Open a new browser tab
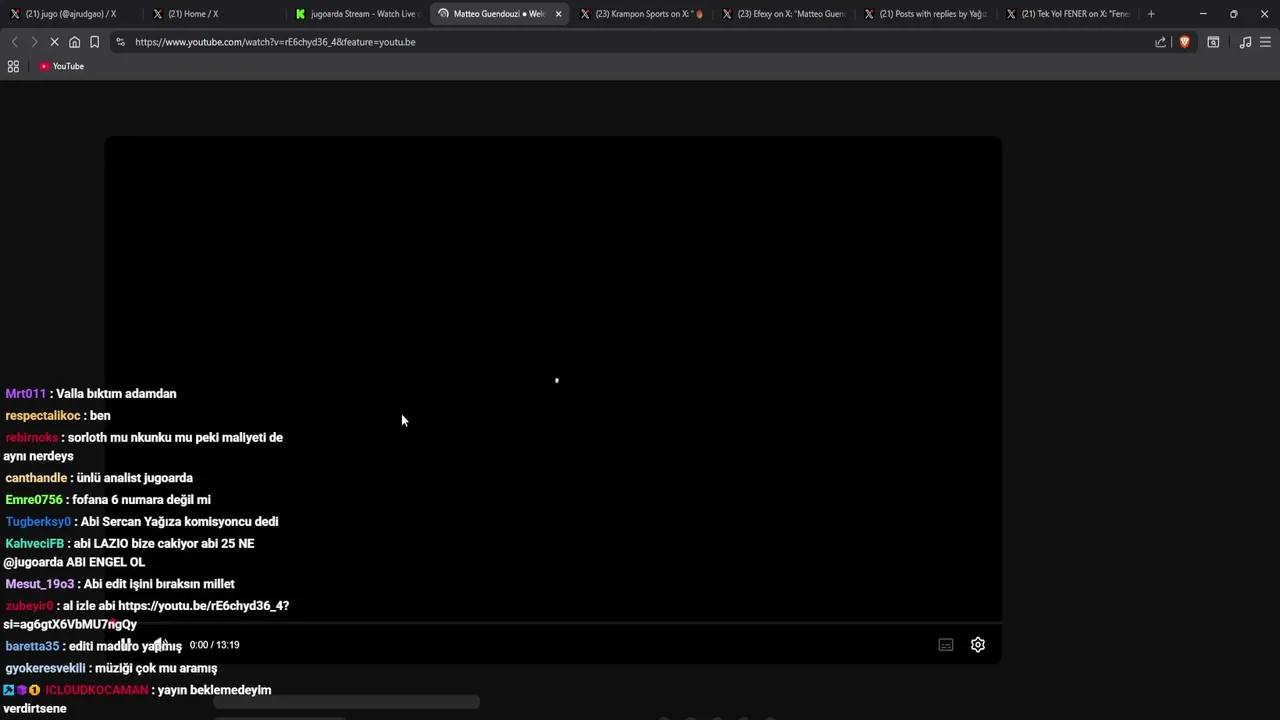This screenshot has height=720, width=1280. (x=1151, y=14)
